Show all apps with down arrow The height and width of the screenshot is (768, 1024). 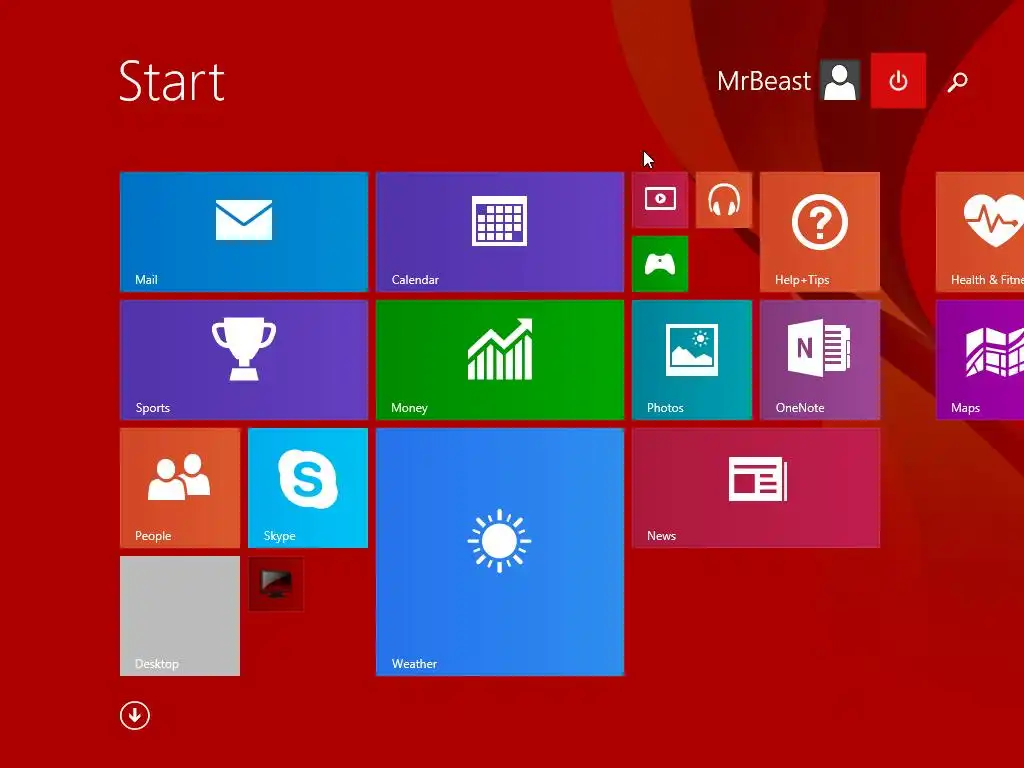click(135, 715)
